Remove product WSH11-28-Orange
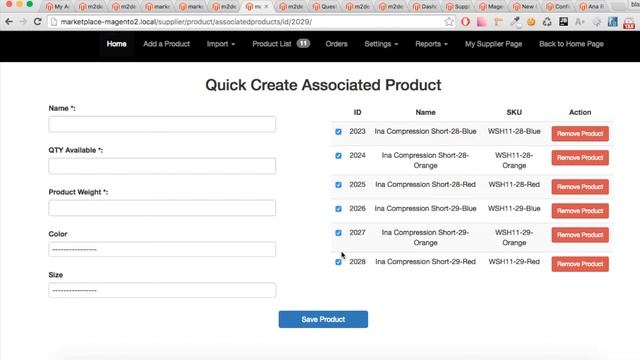 point(580,158)
